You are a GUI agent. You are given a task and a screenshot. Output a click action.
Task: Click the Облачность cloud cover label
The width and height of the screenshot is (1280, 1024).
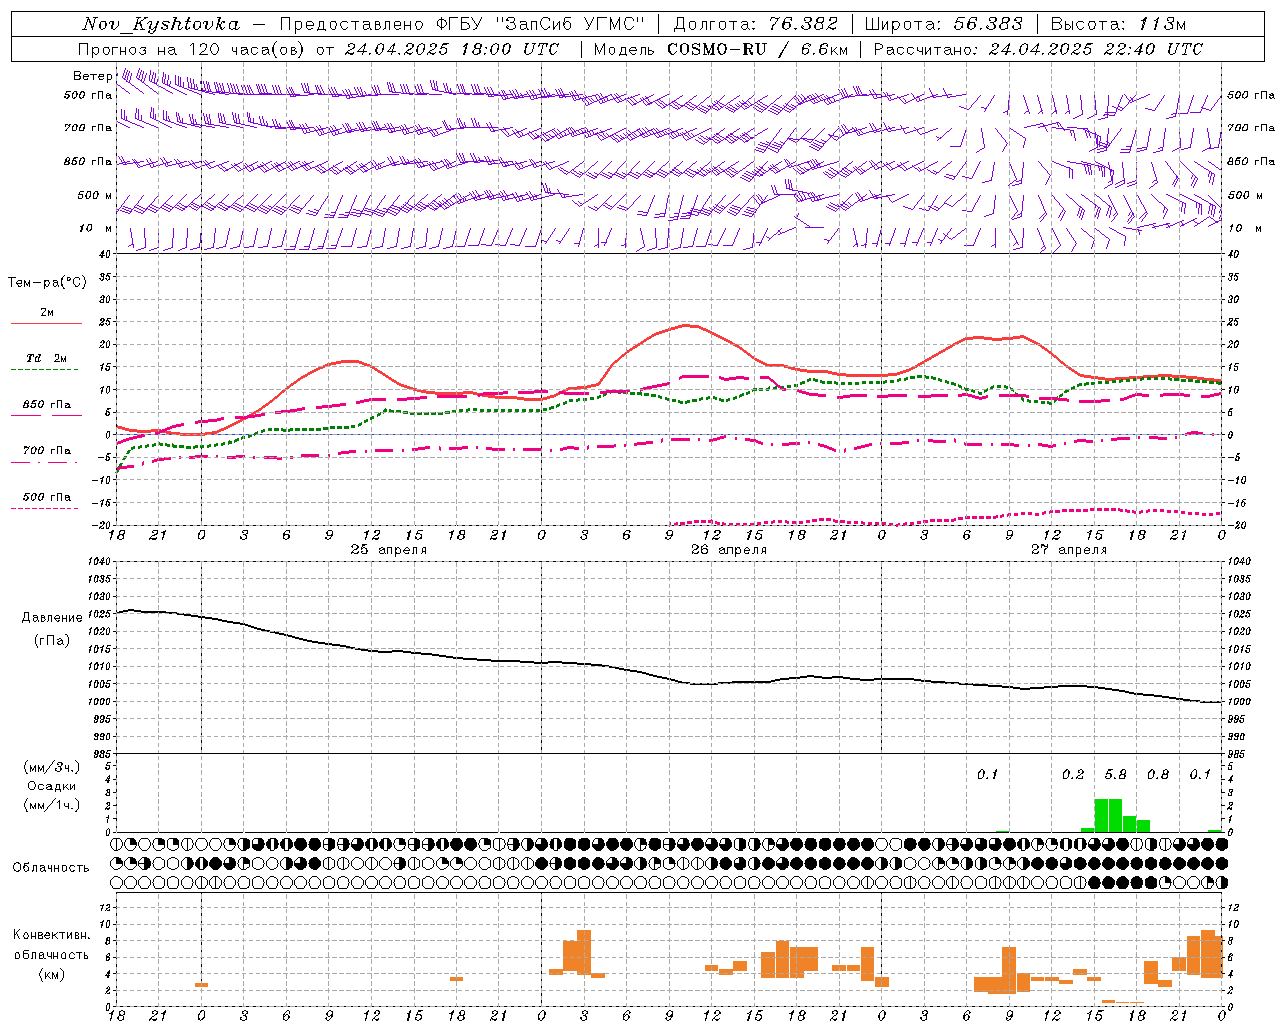pyautogui.click(x=51, y=868)
